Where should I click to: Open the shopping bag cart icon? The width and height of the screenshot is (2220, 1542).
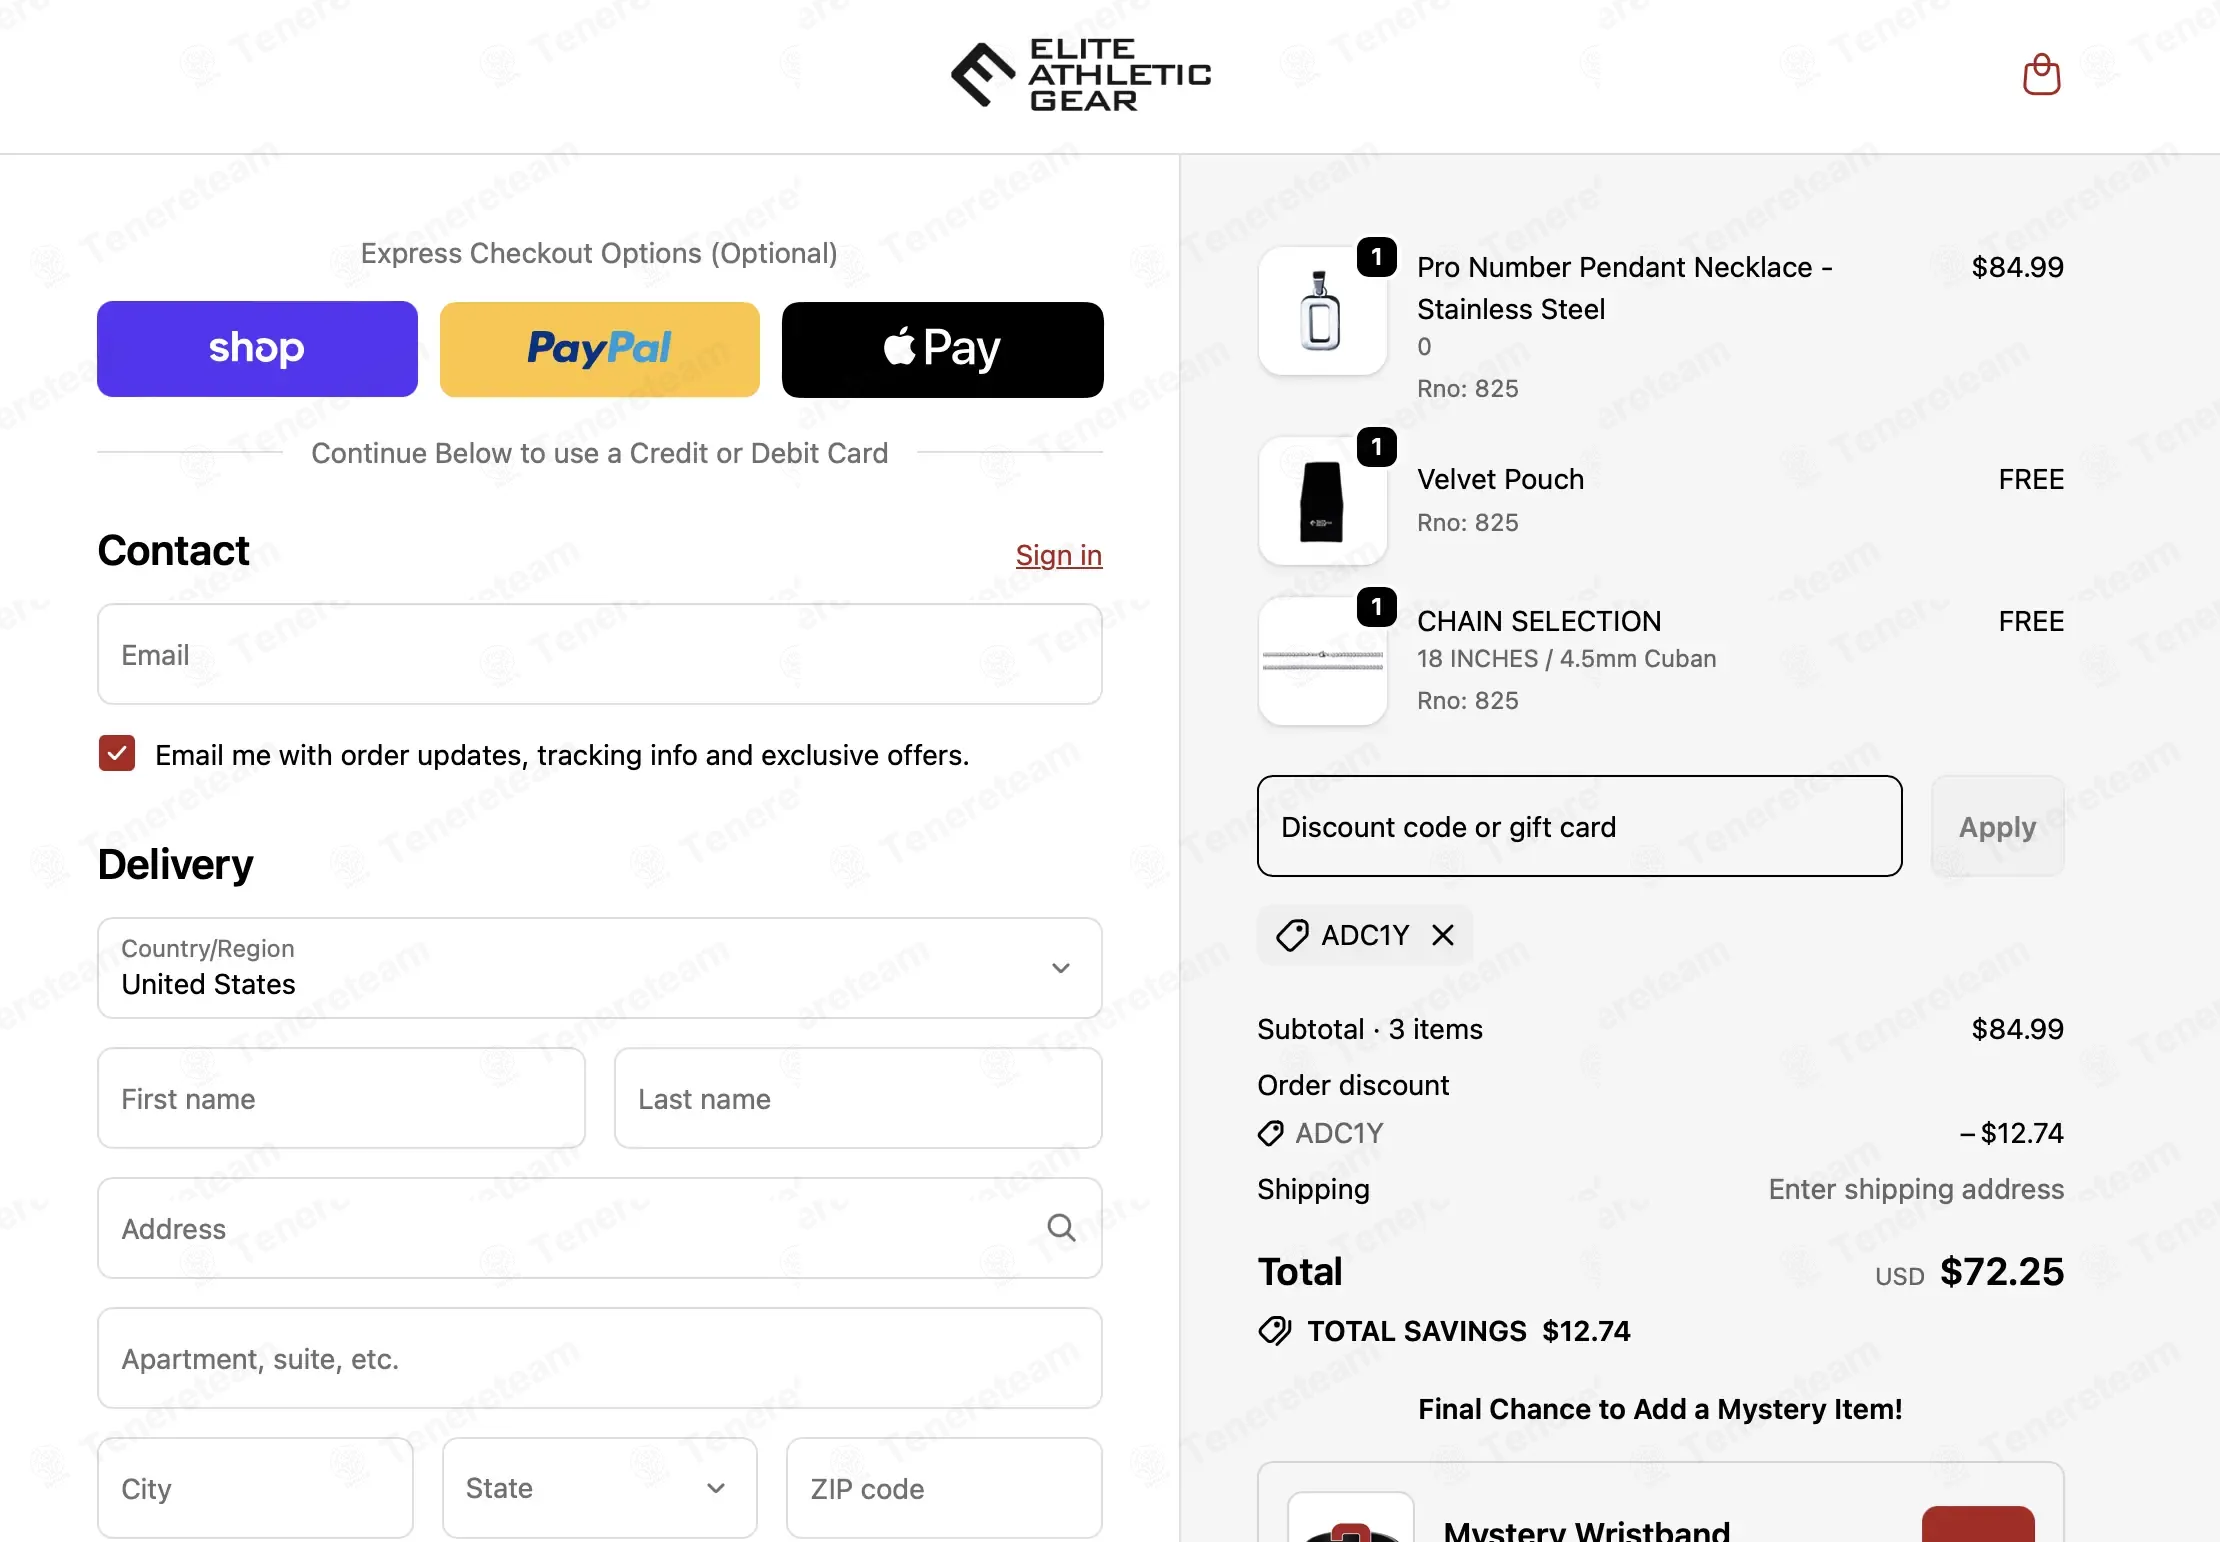tap(2041, 75)
